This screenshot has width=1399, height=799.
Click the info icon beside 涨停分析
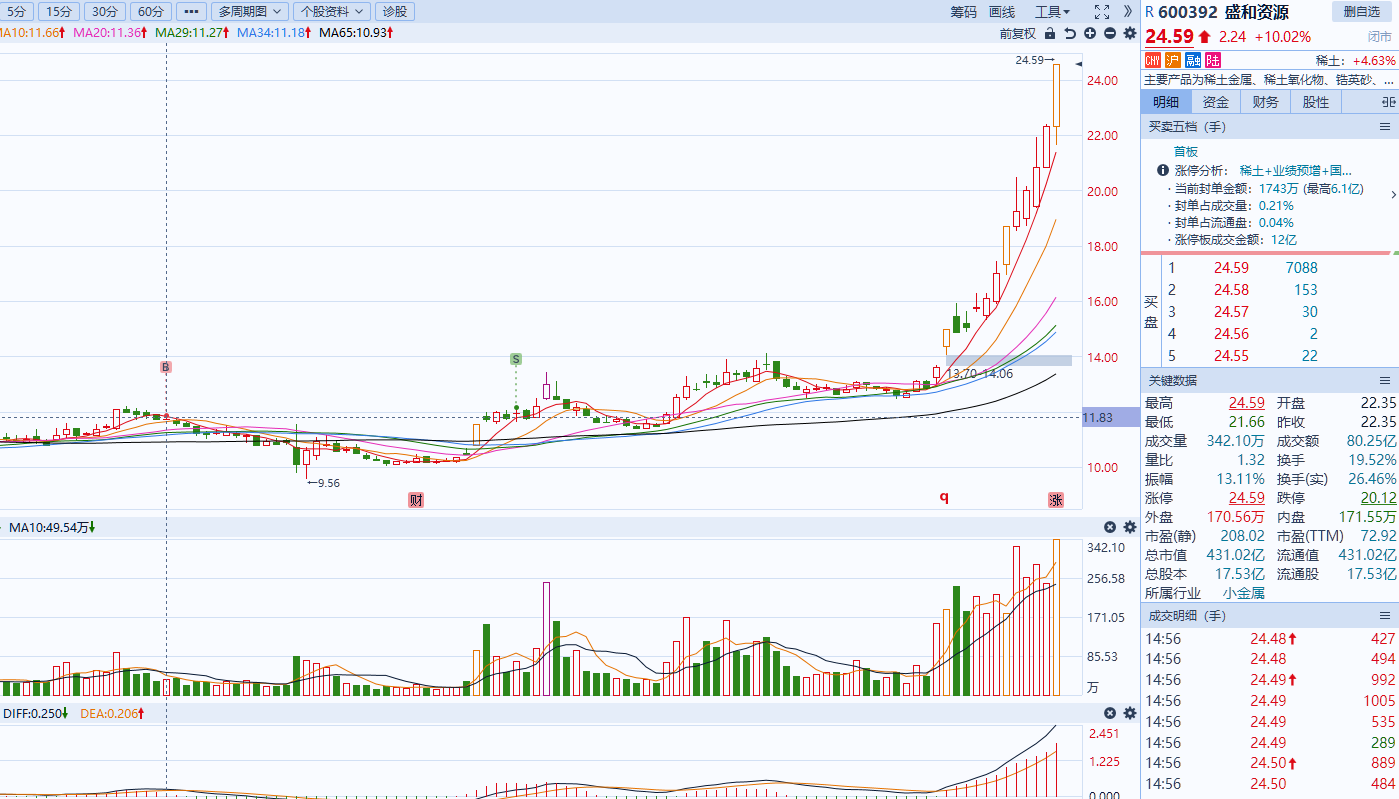1163,171
